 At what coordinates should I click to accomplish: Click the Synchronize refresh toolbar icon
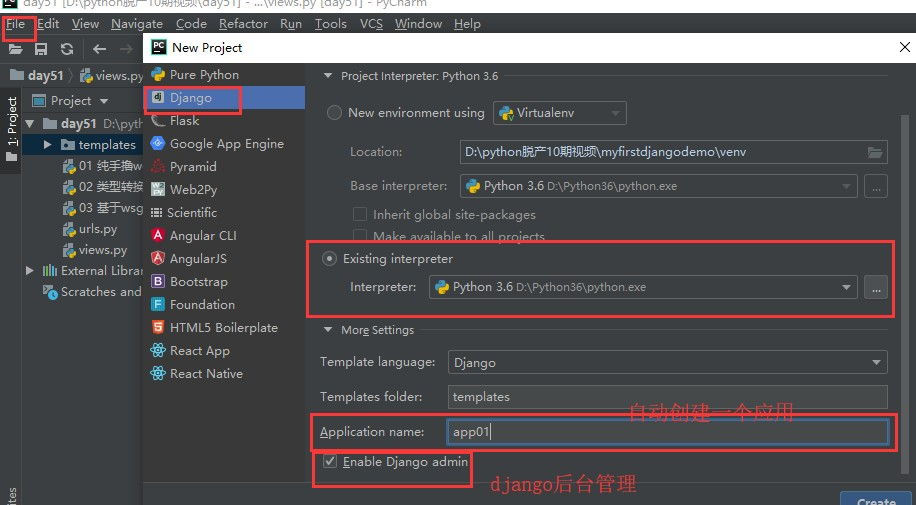tap(67, 49)
